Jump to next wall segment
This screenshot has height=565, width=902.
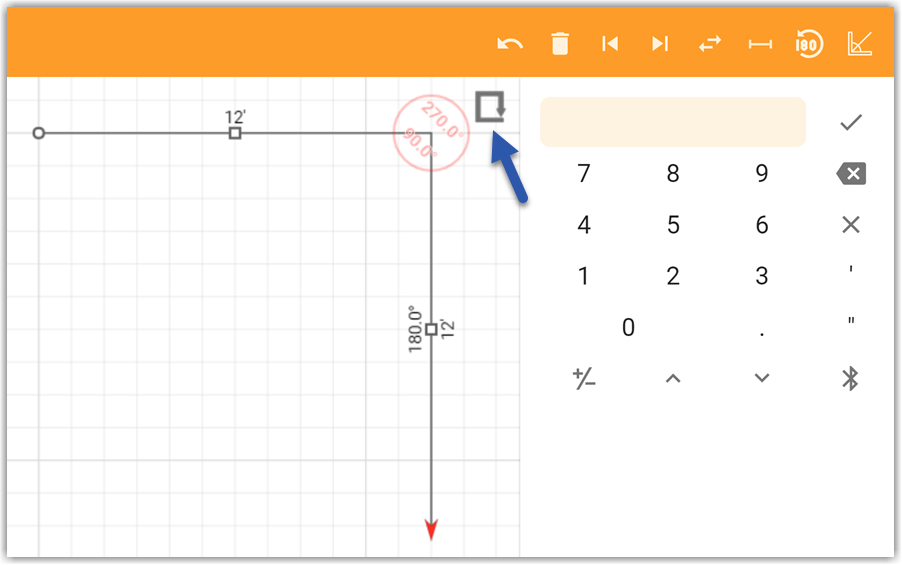tap(660, 44)
